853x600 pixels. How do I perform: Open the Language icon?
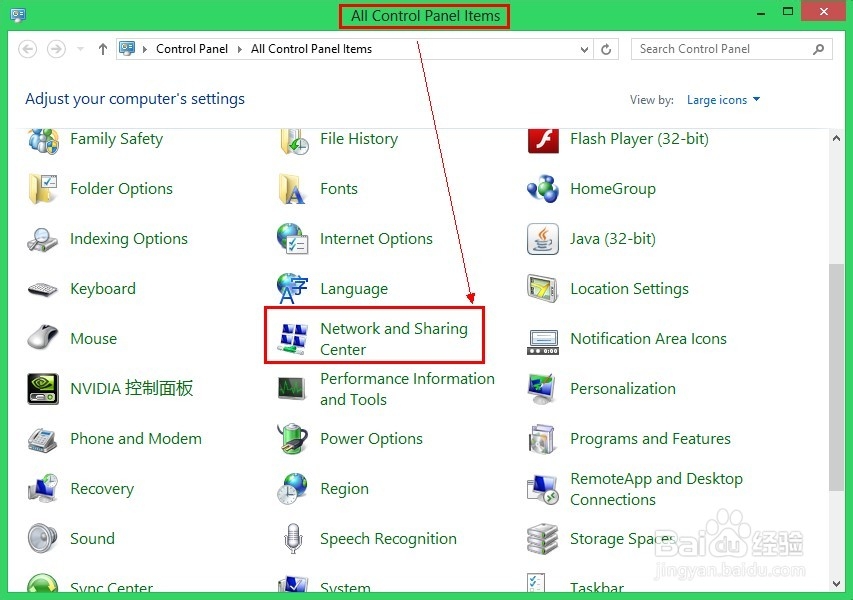[293, 288]
